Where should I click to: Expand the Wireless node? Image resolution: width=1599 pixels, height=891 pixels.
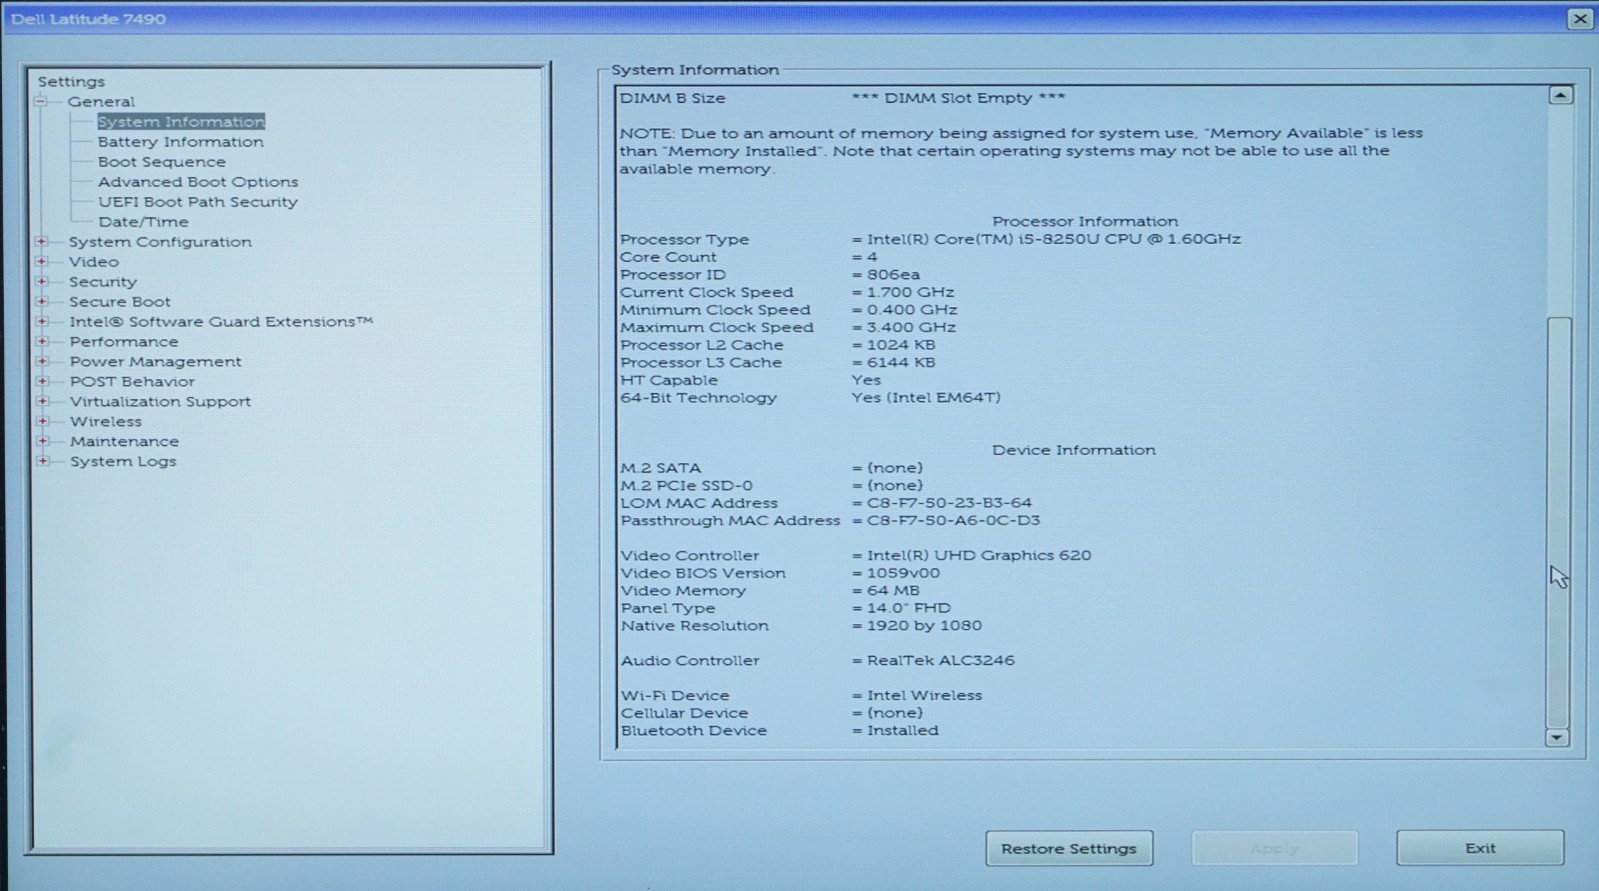[x=41, y=421]
